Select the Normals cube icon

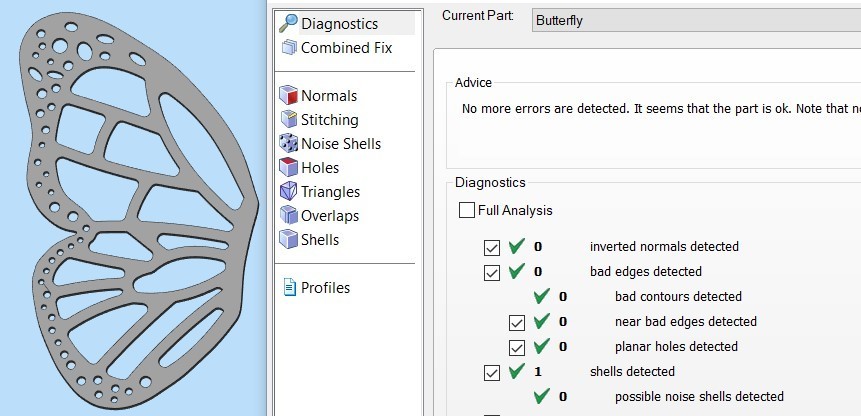[288, 96]
